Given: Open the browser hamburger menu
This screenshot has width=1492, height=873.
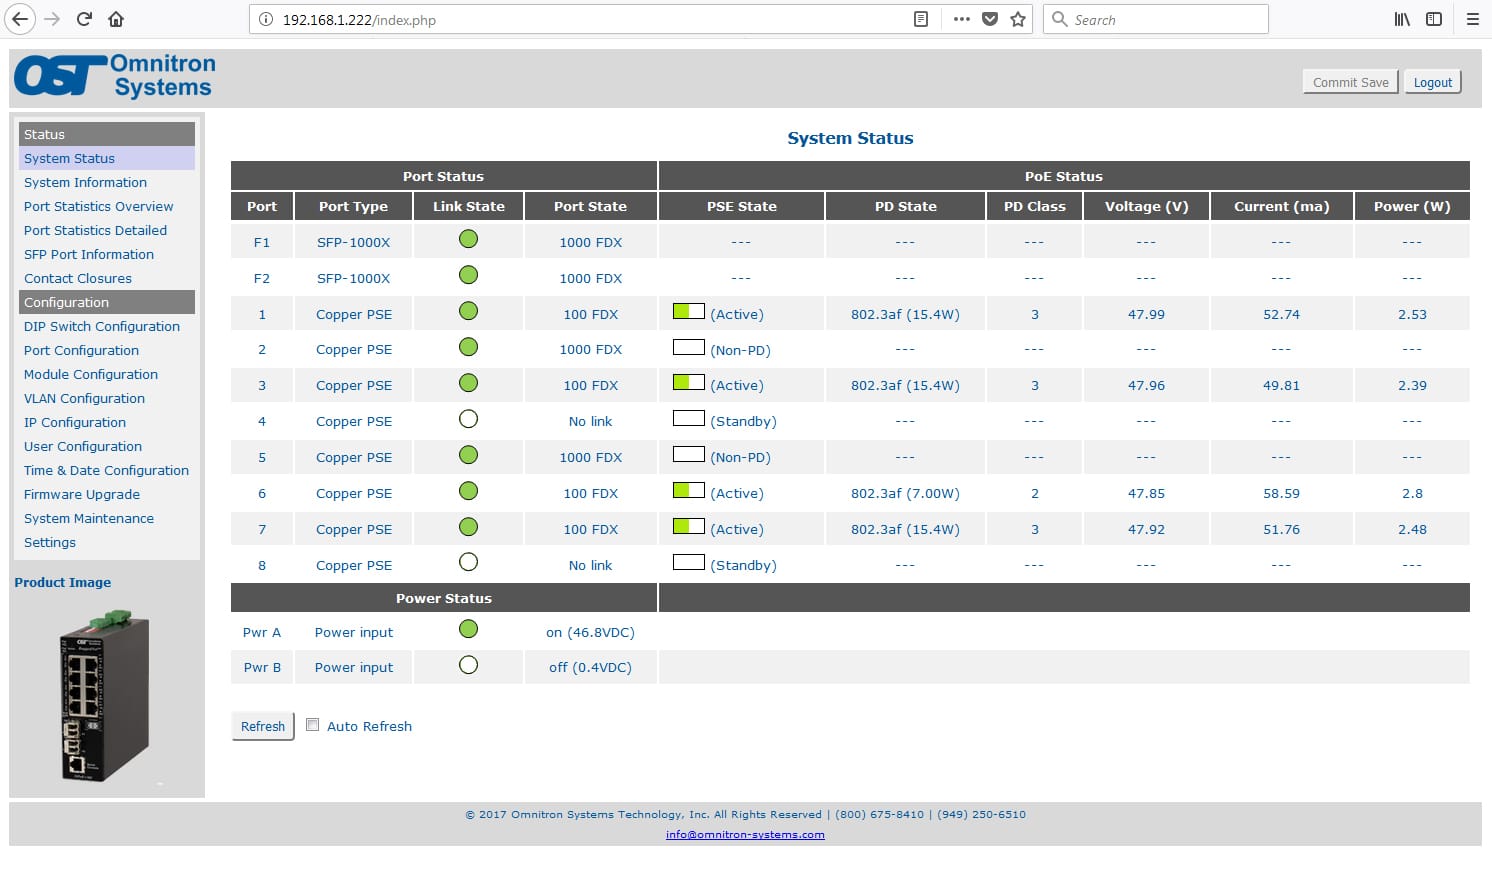Looking at the screenshot, I should [x=1472, y=19].
